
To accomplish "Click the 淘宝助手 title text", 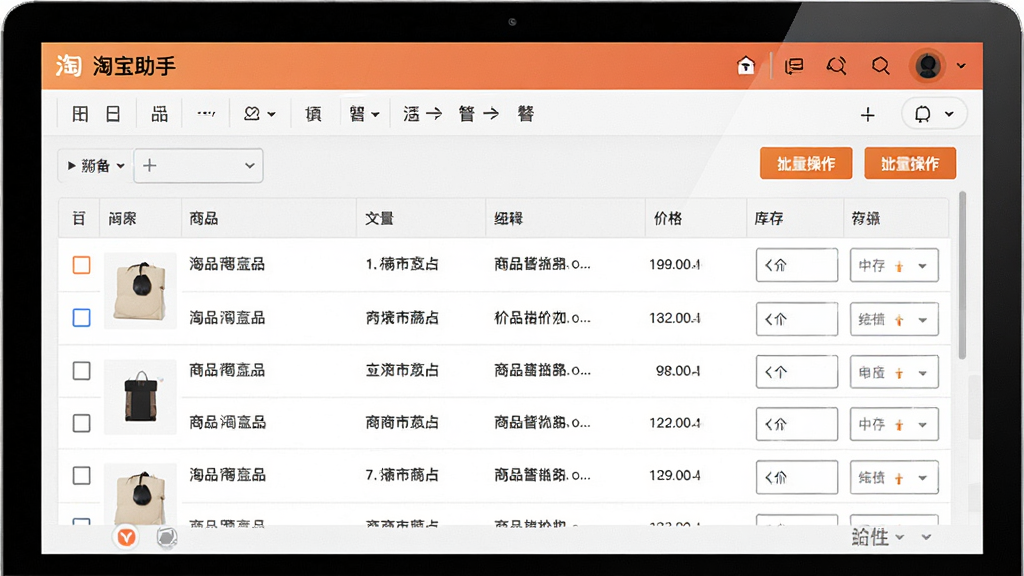I will pos(134,66).
